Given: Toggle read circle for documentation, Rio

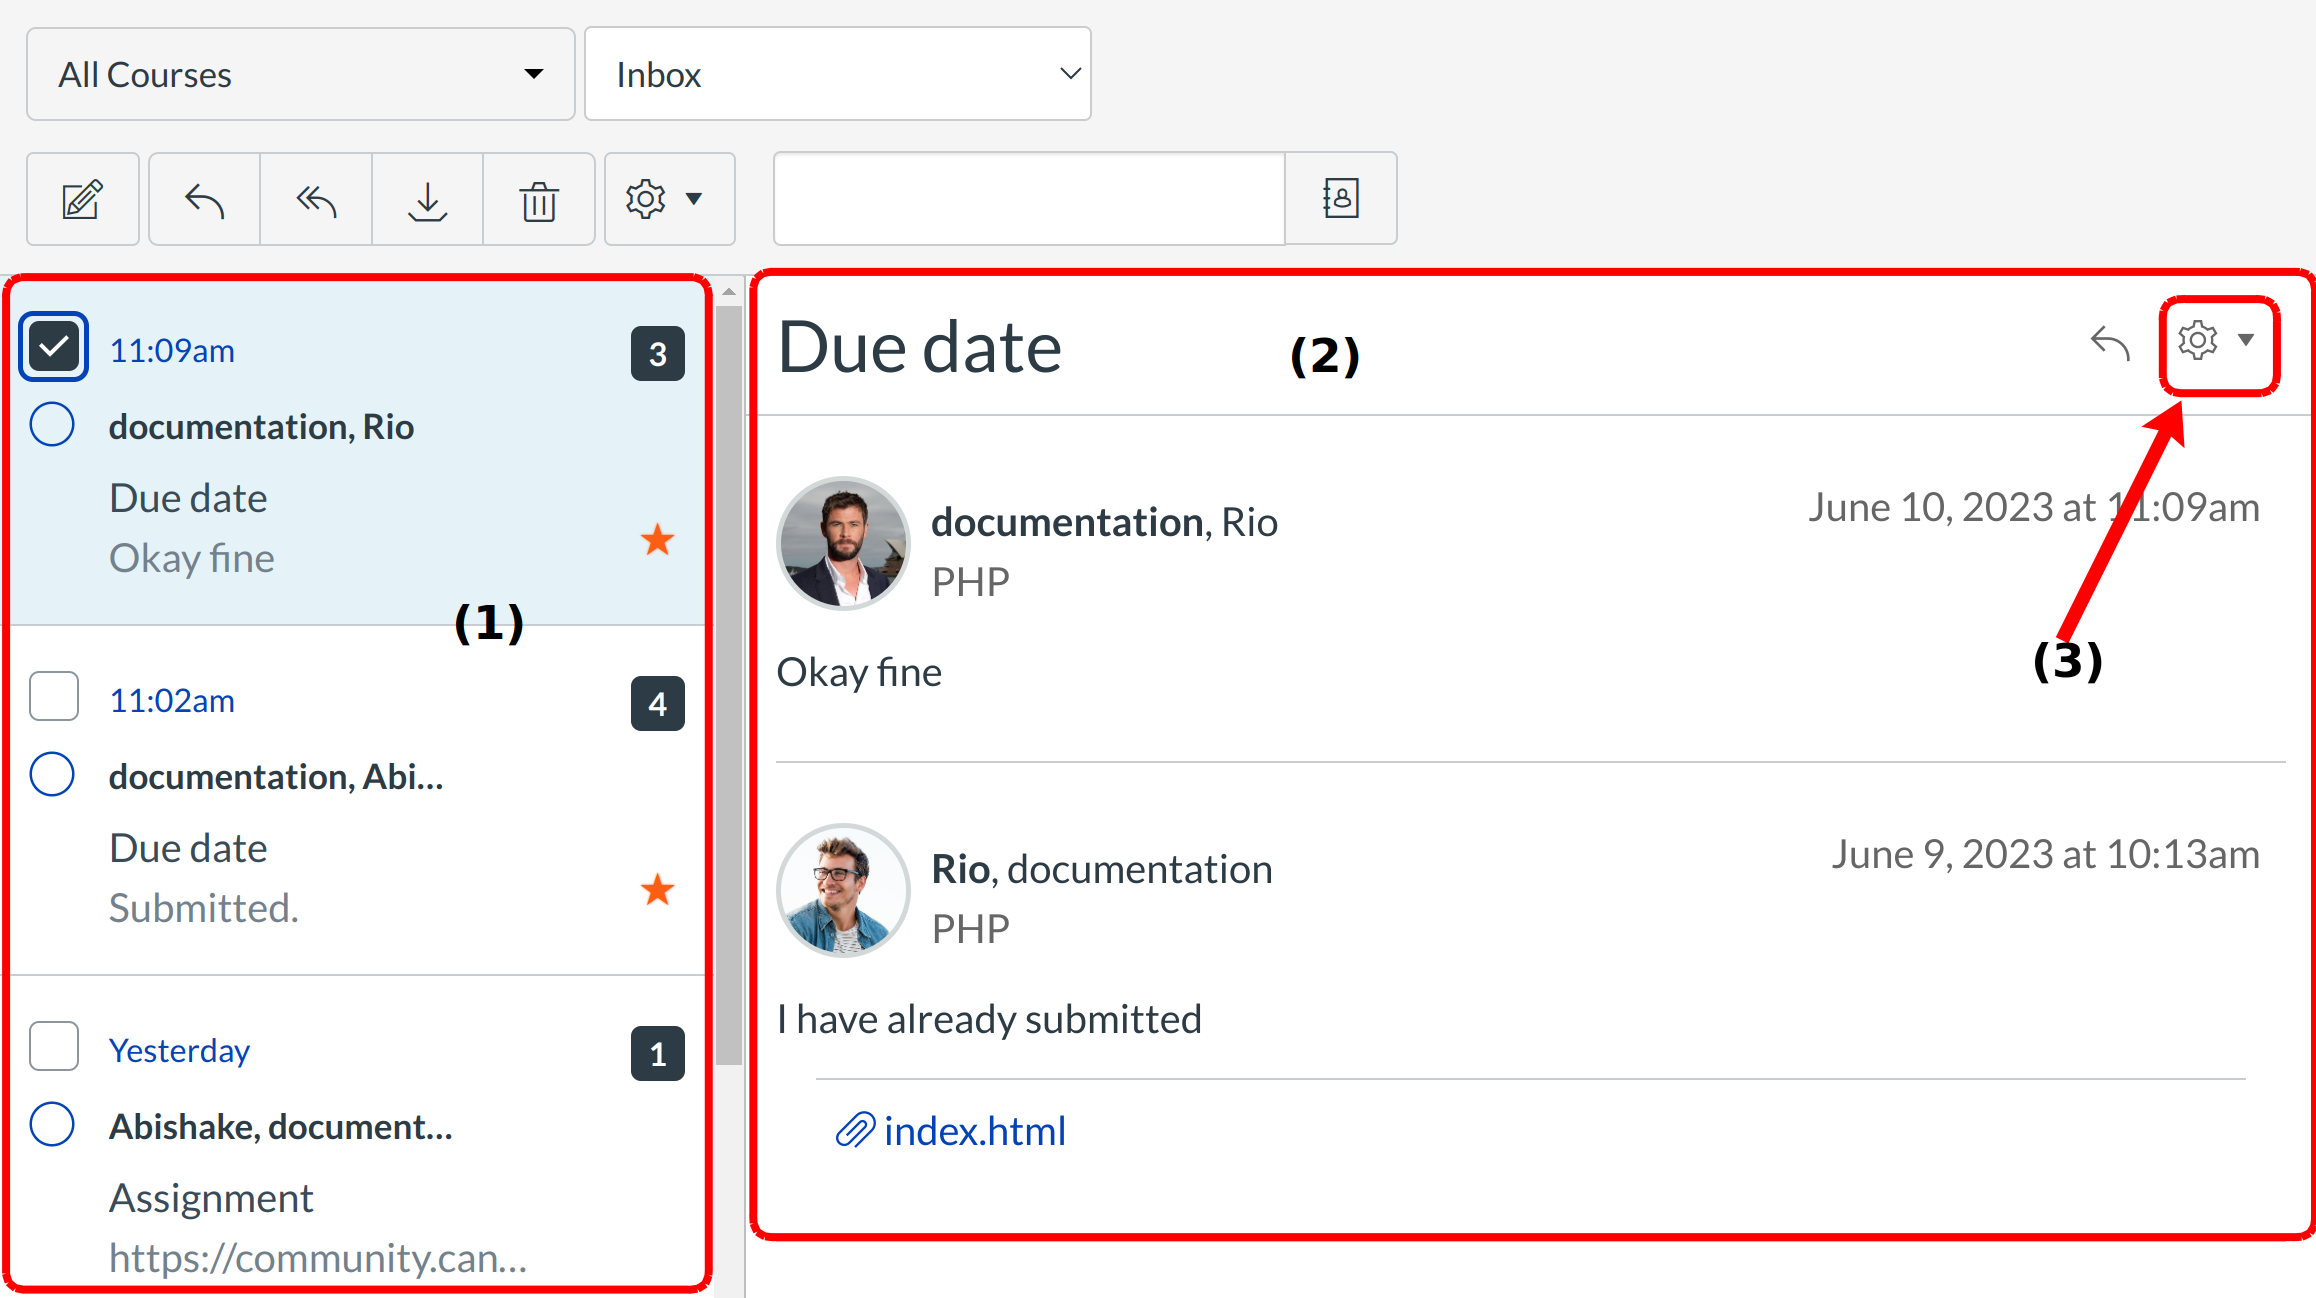Looking at the screenshot, I should [x=52, y=425].
